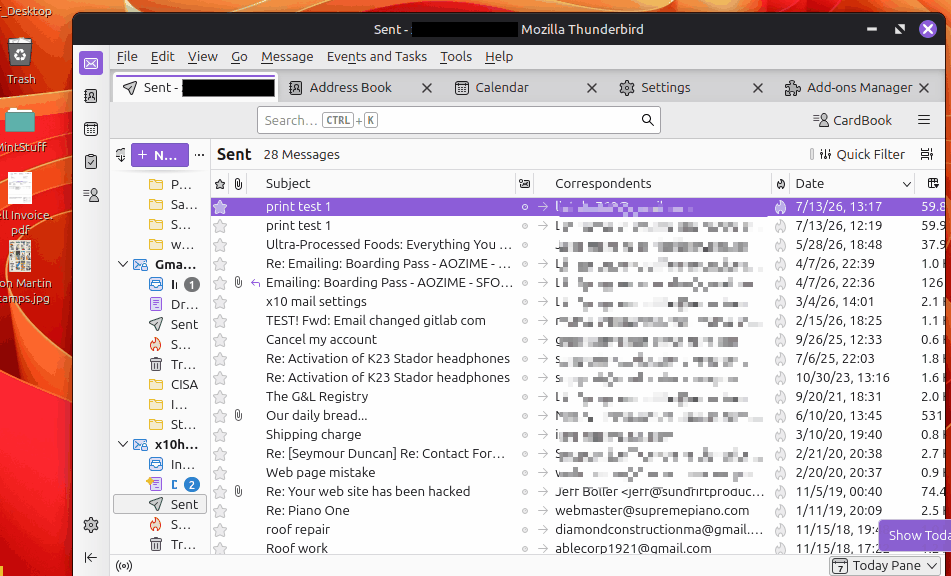Toggle read status of 'Ultra-Processed Foods' message

(525, 245)
